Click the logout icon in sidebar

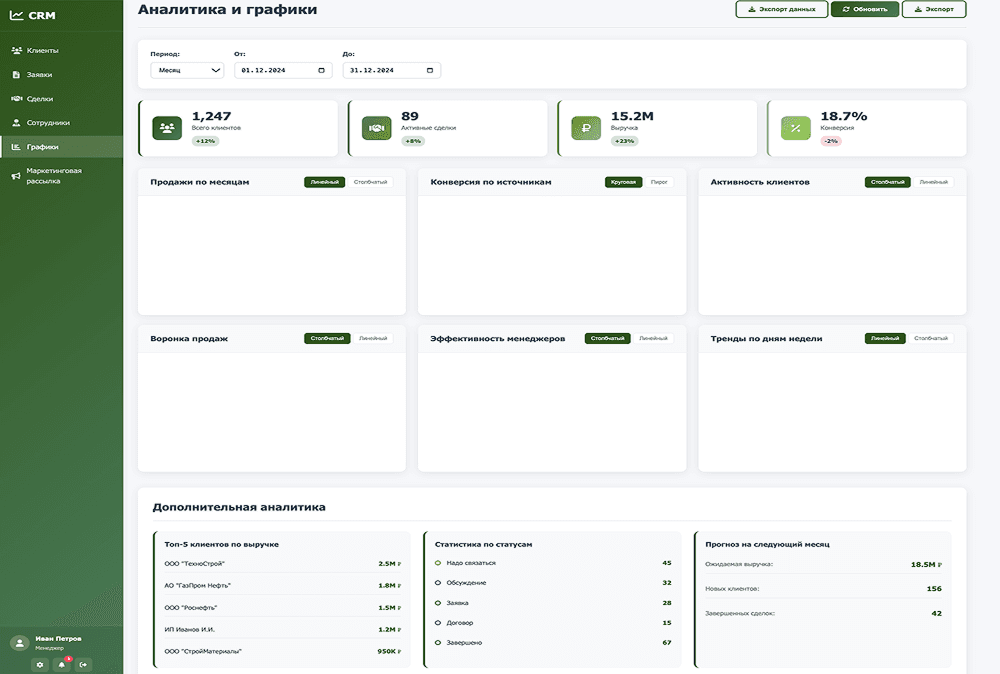click(84, 664)
